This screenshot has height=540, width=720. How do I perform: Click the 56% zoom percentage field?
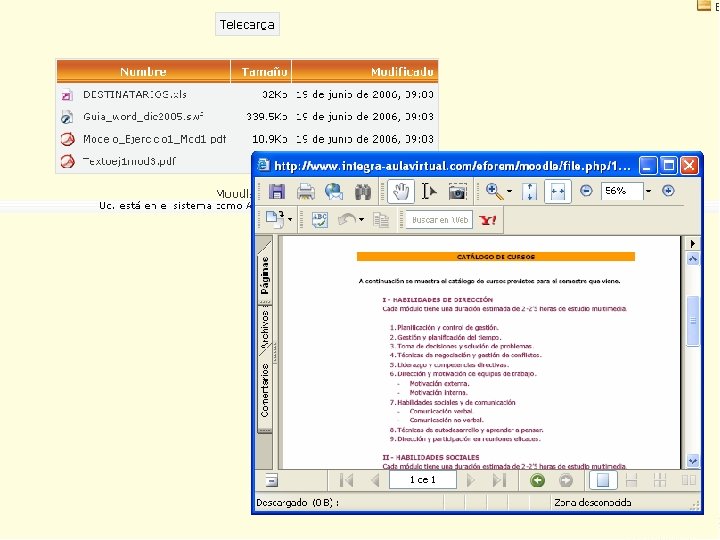tap(622, 191)
